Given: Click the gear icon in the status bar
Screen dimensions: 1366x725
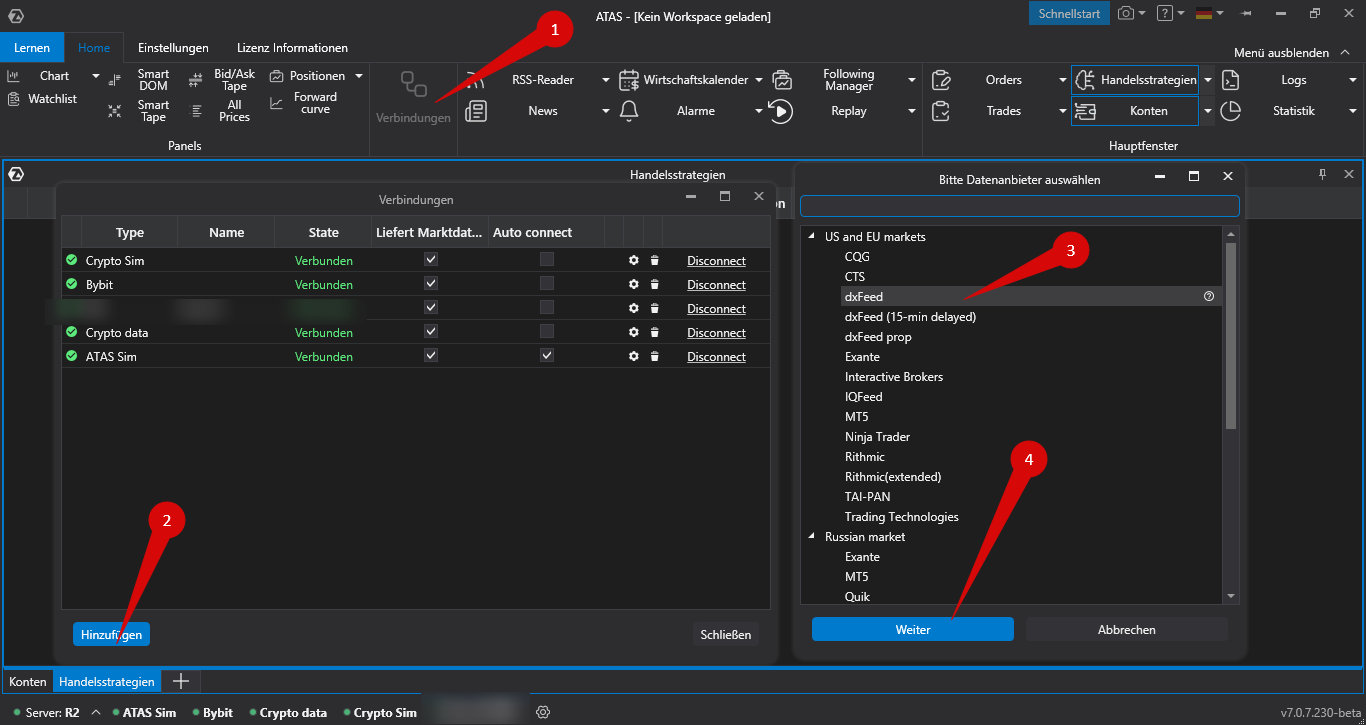Looking at the screenshot, I should tap(543, 713).
